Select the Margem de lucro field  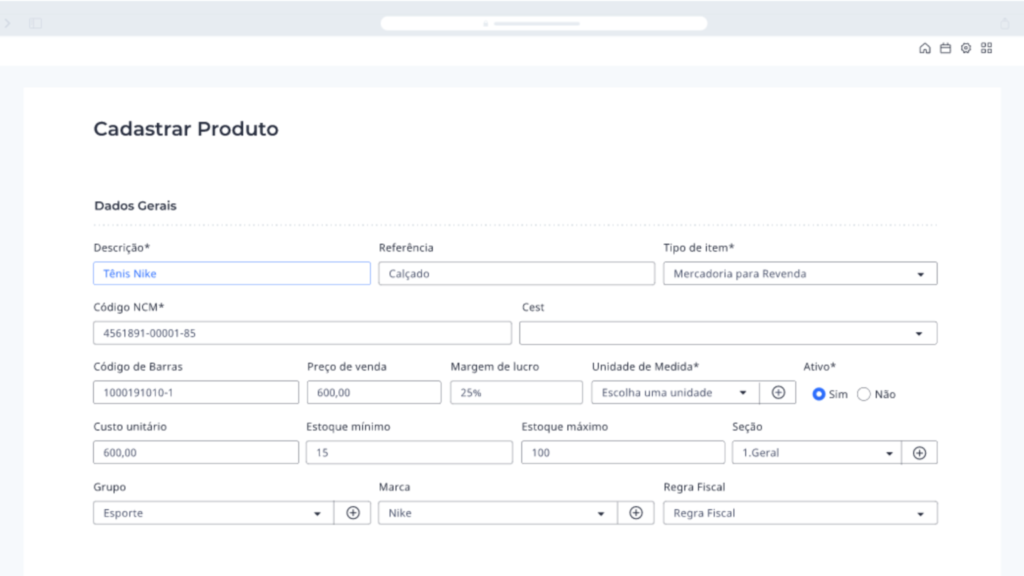[516, 393]
